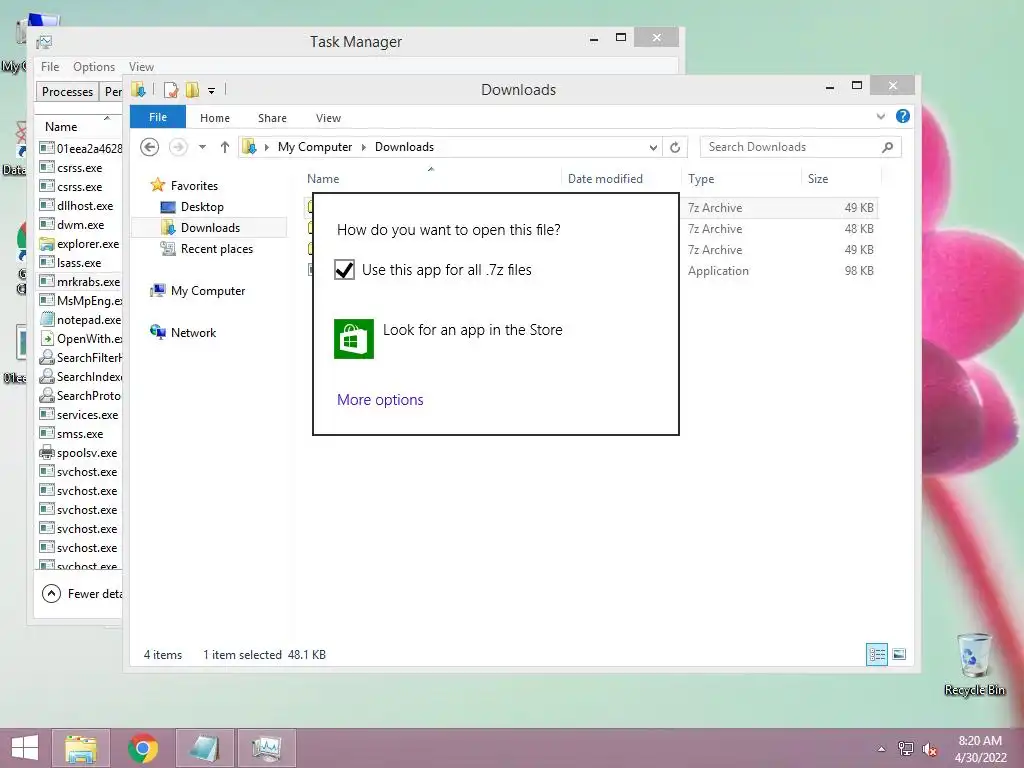Open the File tab in Downloads ribbon
Viewport: 1024px width, 768px height.
coord(158,117)
